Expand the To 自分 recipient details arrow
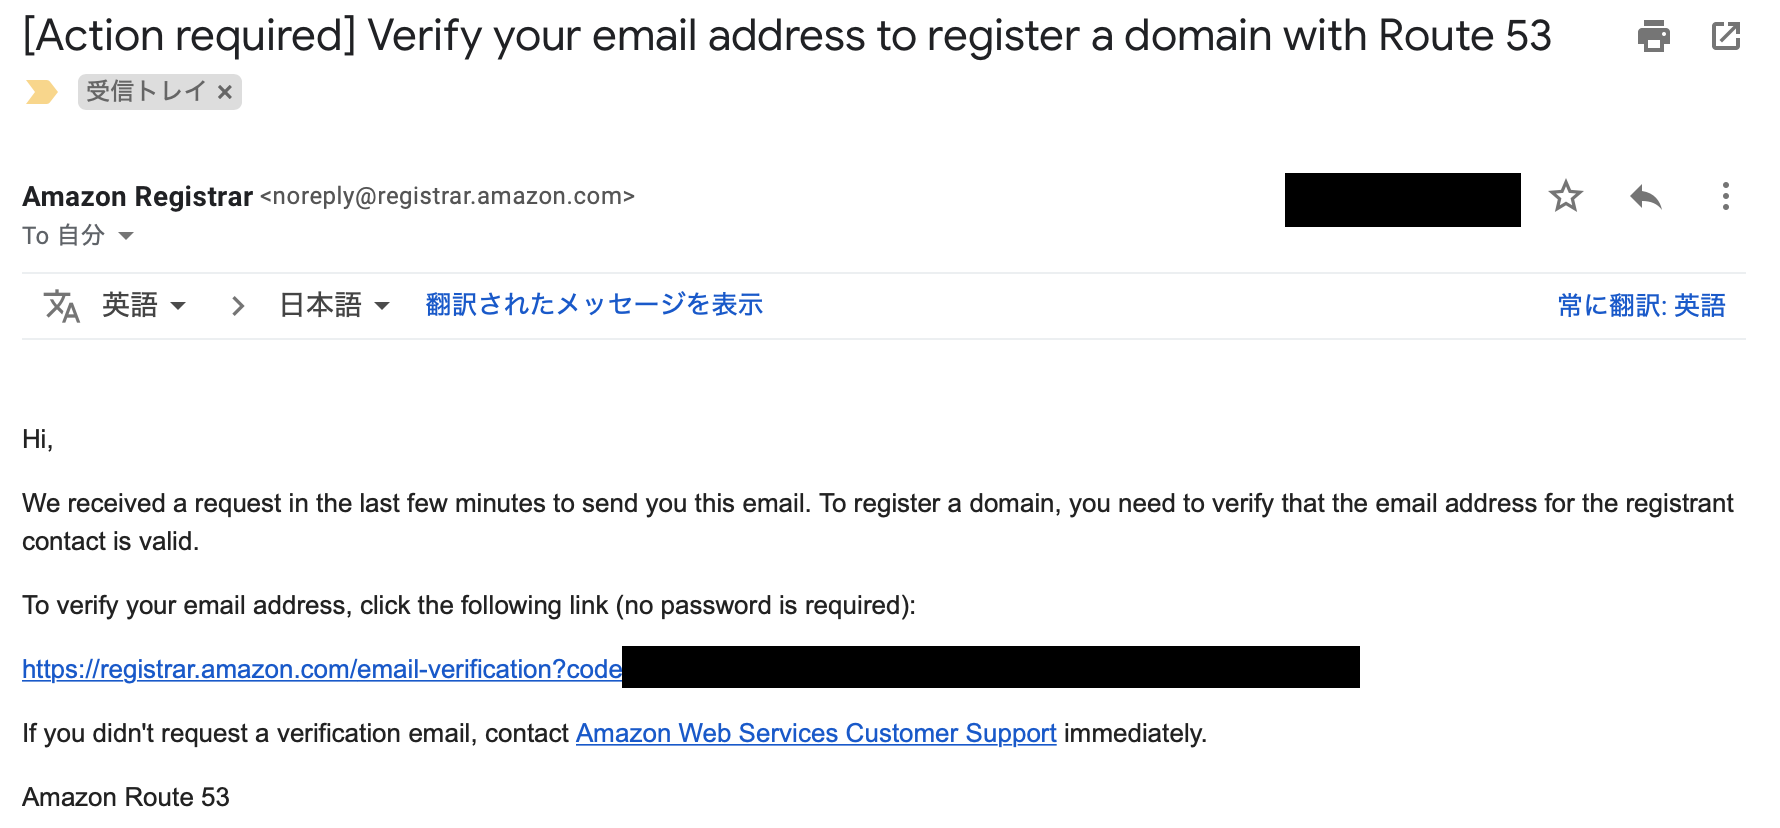The width and height of the screenshot is (1780, 828). 126,236
